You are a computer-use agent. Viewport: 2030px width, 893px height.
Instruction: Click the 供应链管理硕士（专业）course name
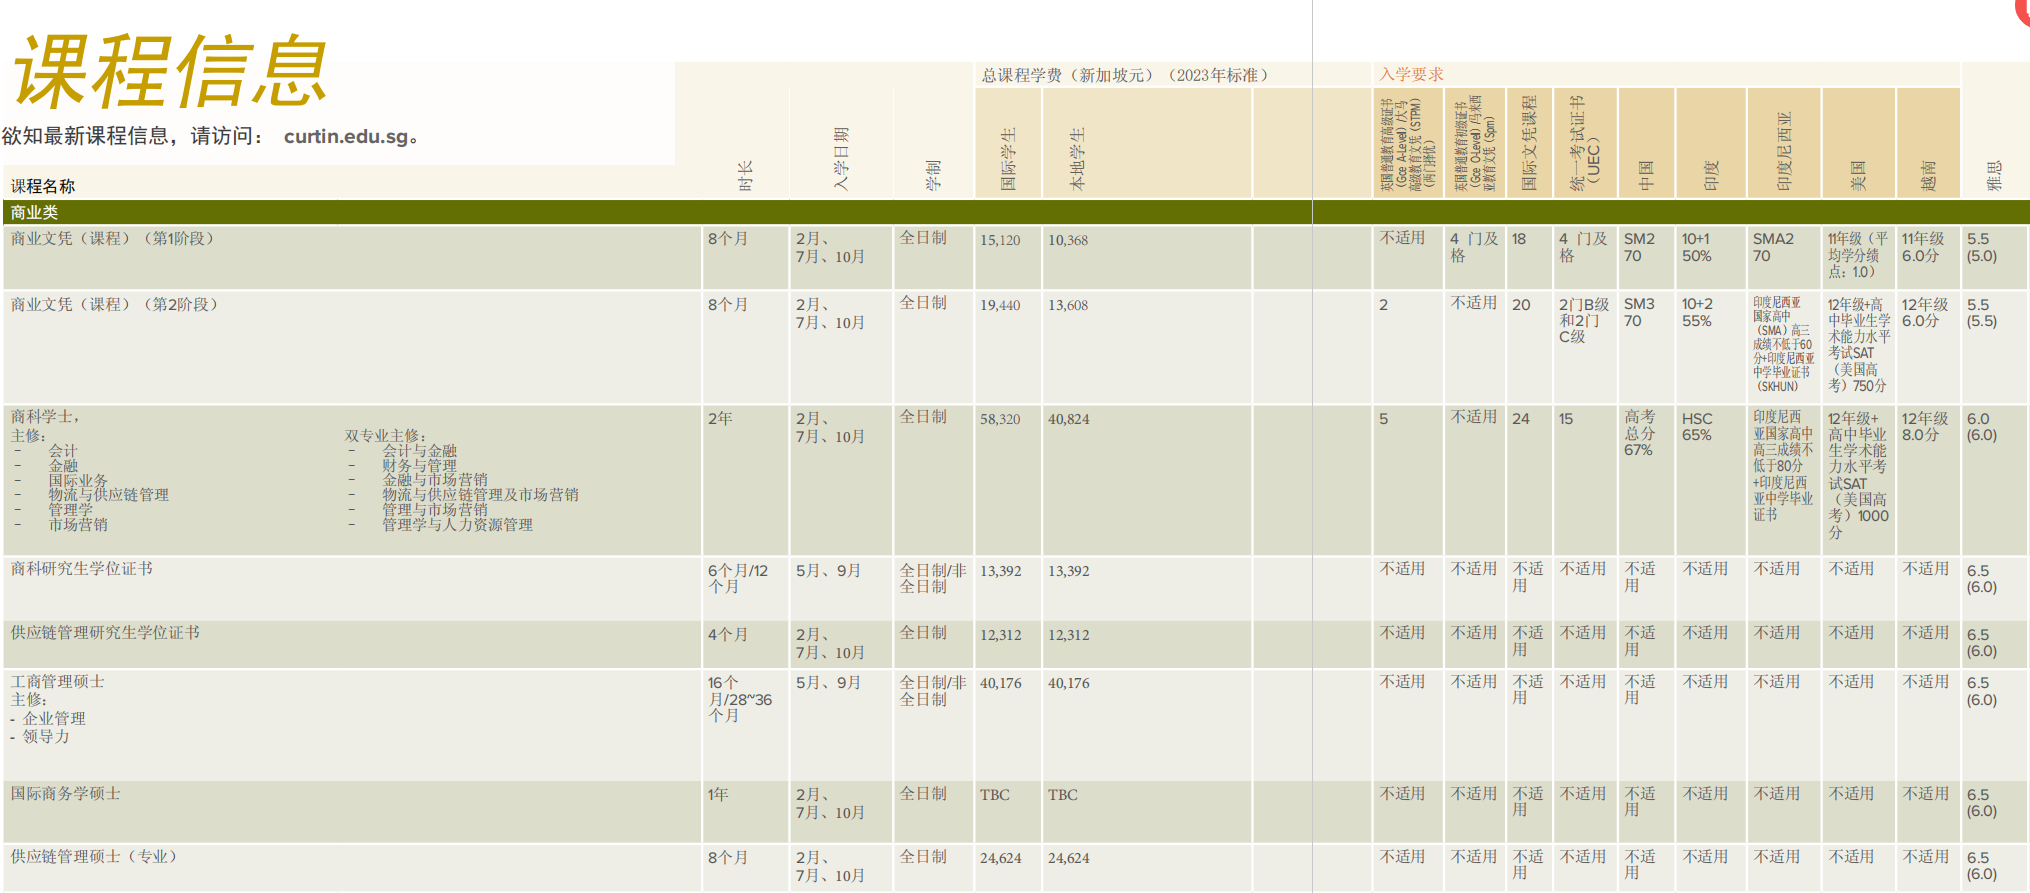point(94,856)
